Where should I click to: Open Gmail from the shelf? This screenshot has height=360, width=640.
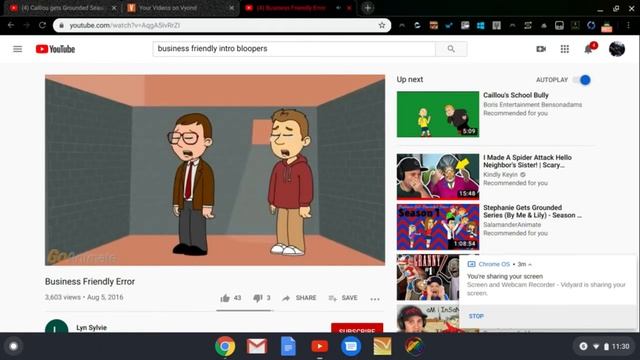point(257,347)
